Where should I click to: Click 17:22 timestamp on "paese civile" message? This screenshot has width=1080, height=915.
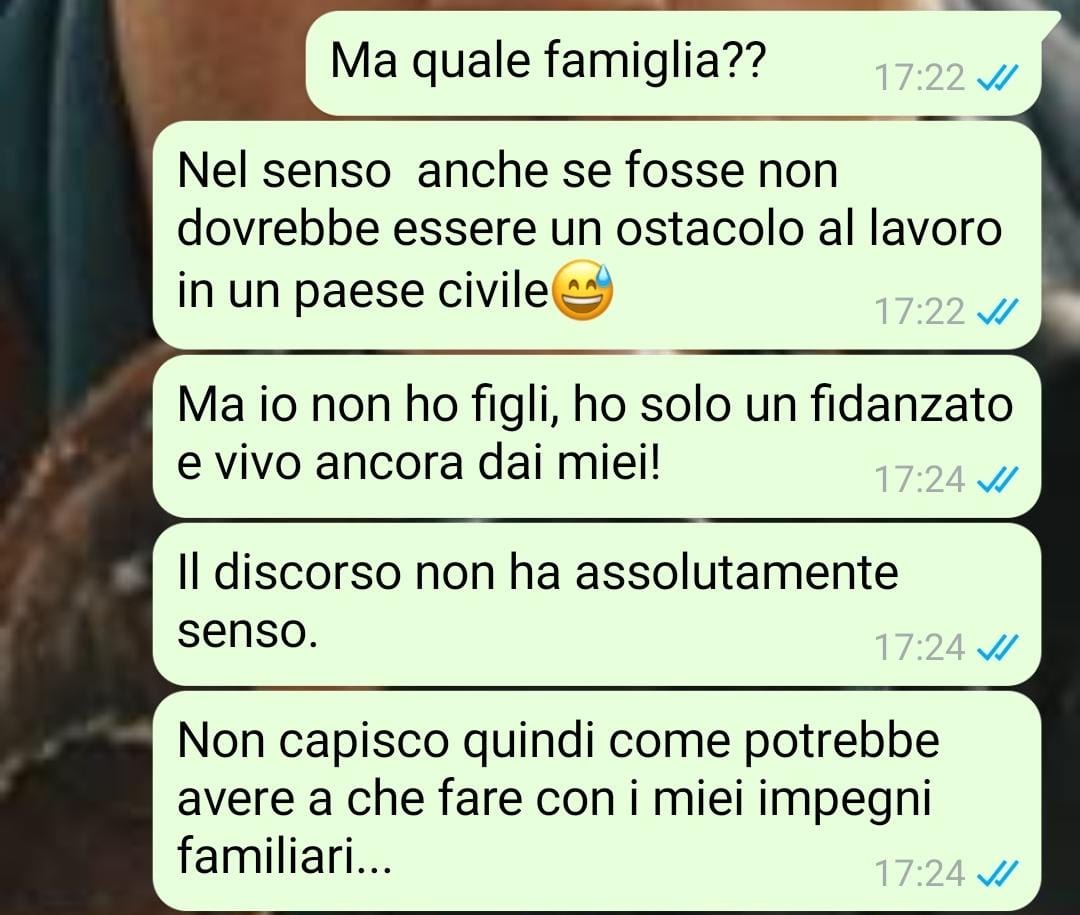pos(919,311)
